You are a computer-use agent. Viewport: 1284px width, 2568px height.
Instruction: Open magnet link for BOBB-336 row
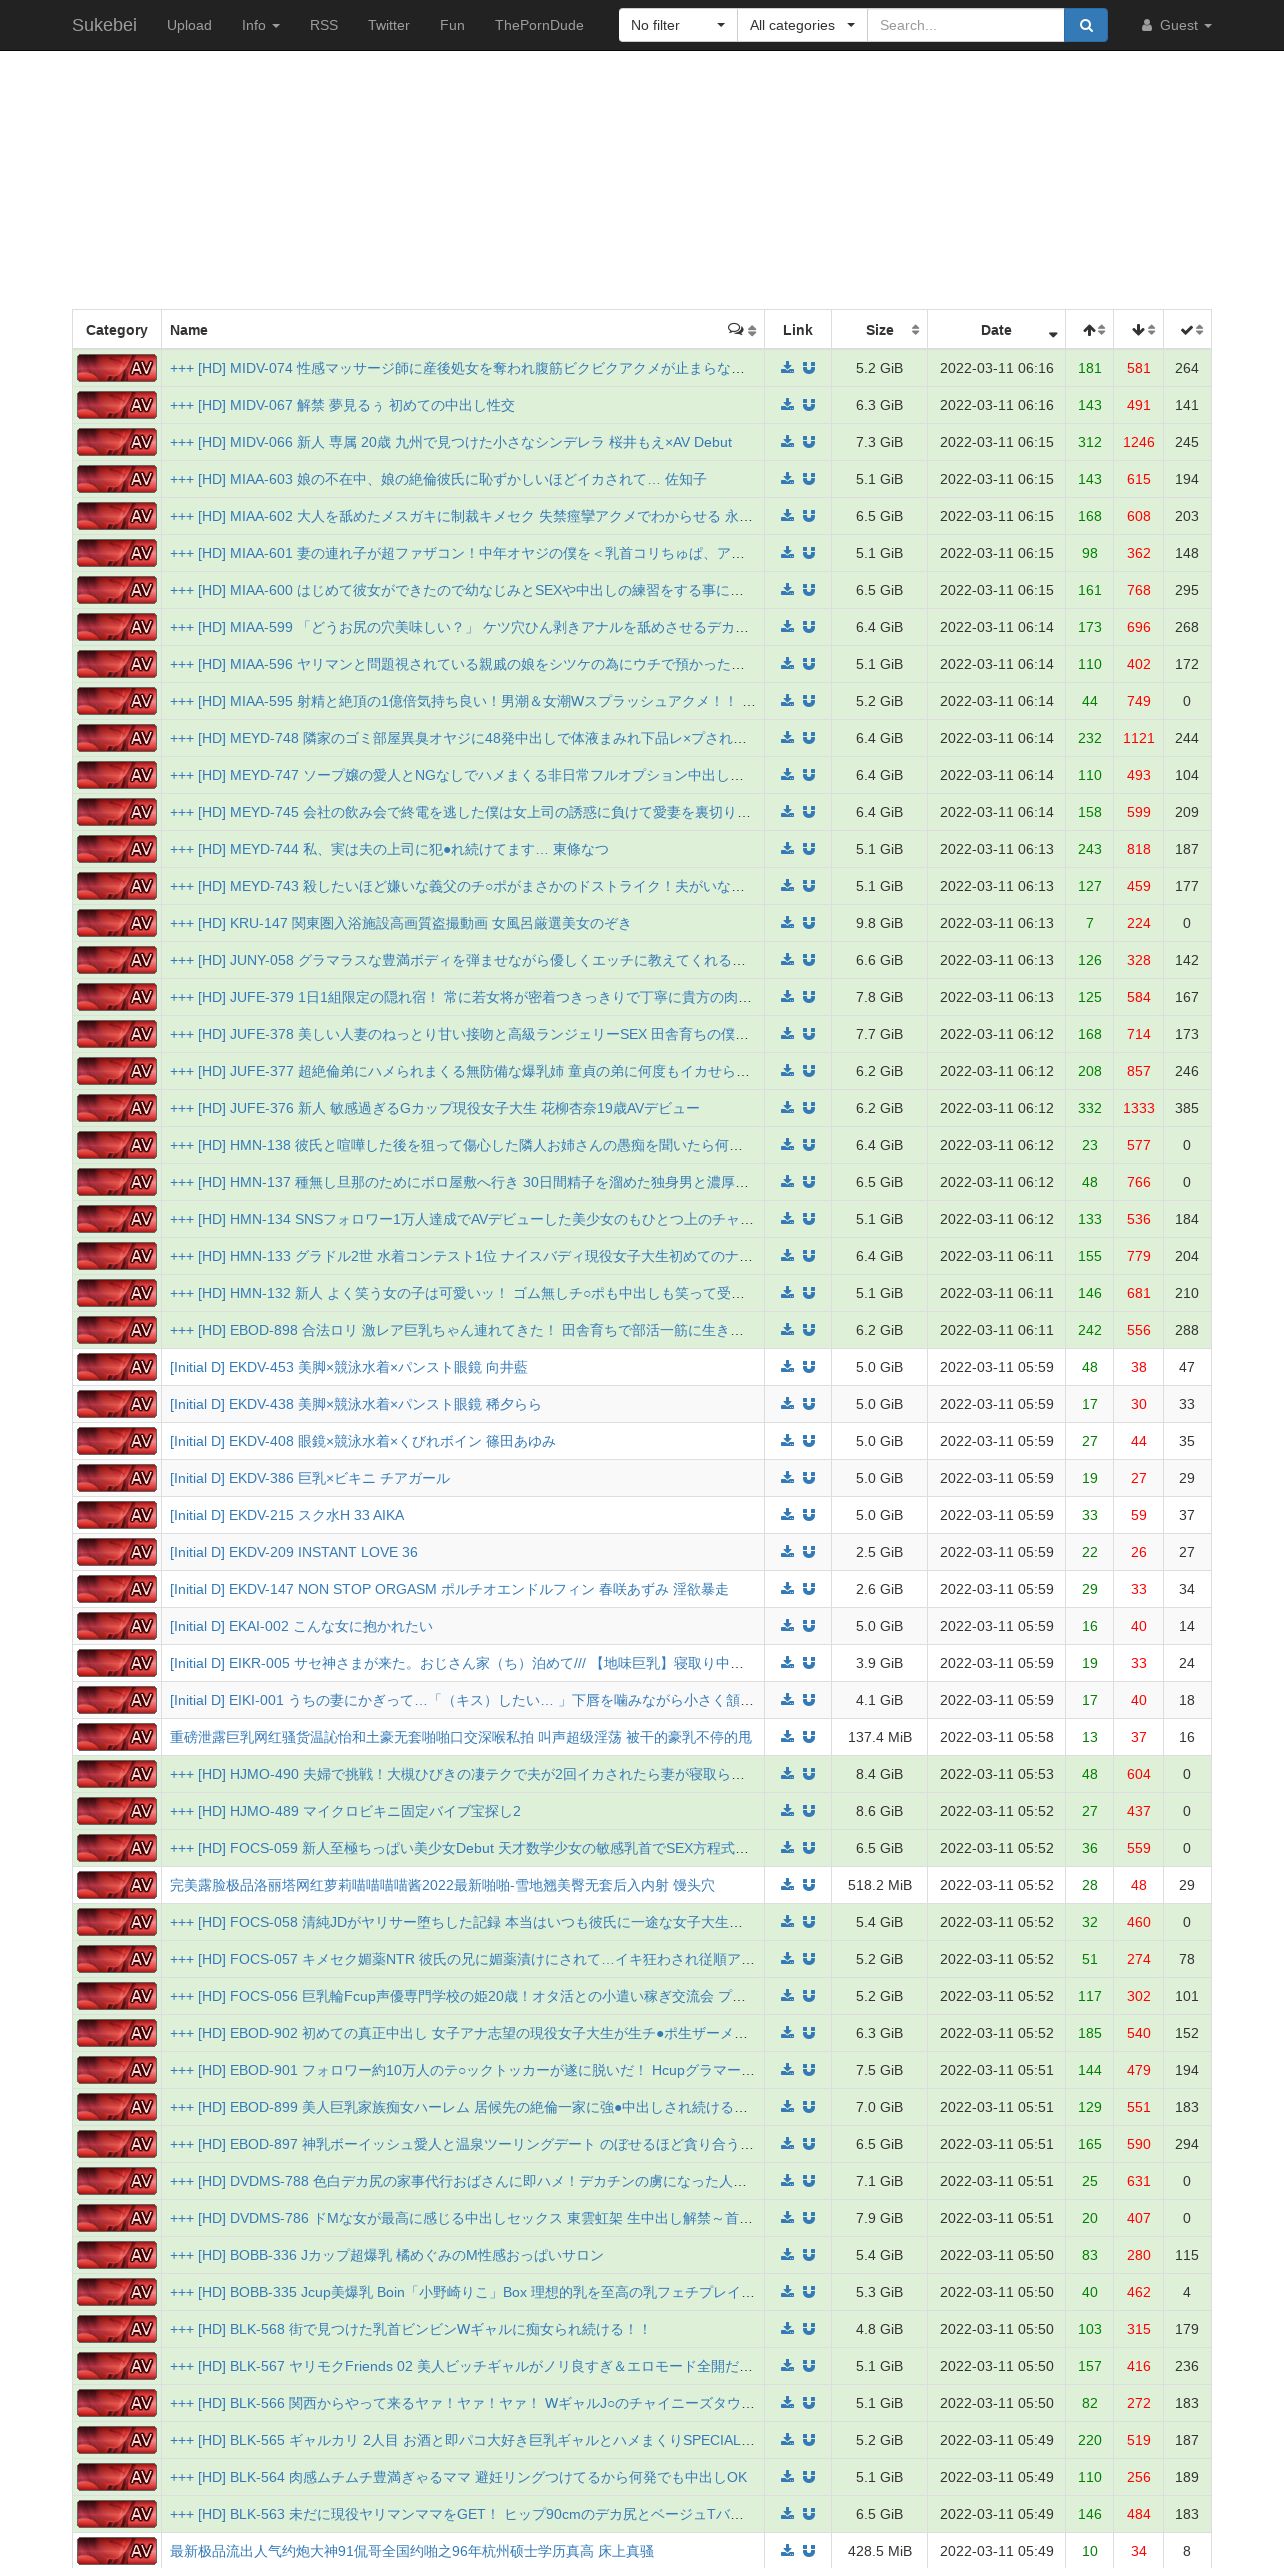pos(809,2255)
